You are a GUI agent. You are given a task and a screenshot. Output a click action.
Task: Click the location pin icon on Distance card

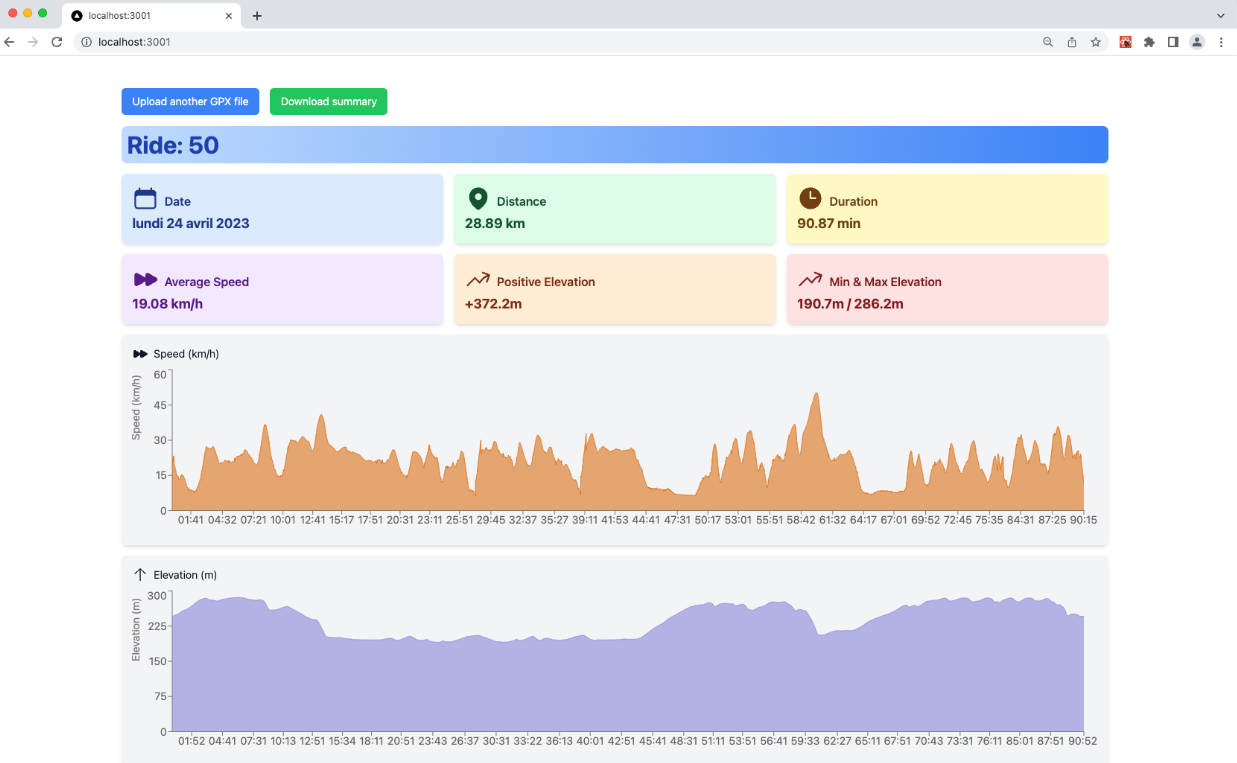click(478, 199)
